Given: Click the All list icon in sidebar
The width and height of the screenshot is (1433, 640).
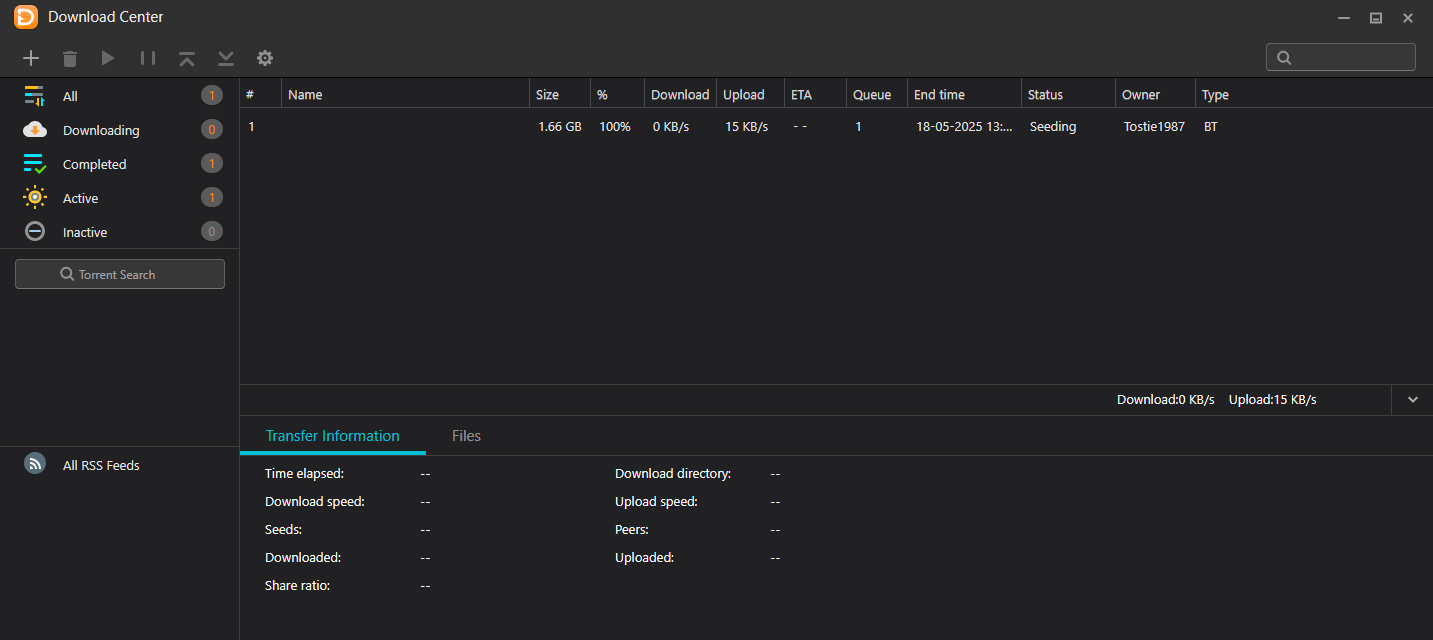Looking at the screenshot, I should coord(35,96).
